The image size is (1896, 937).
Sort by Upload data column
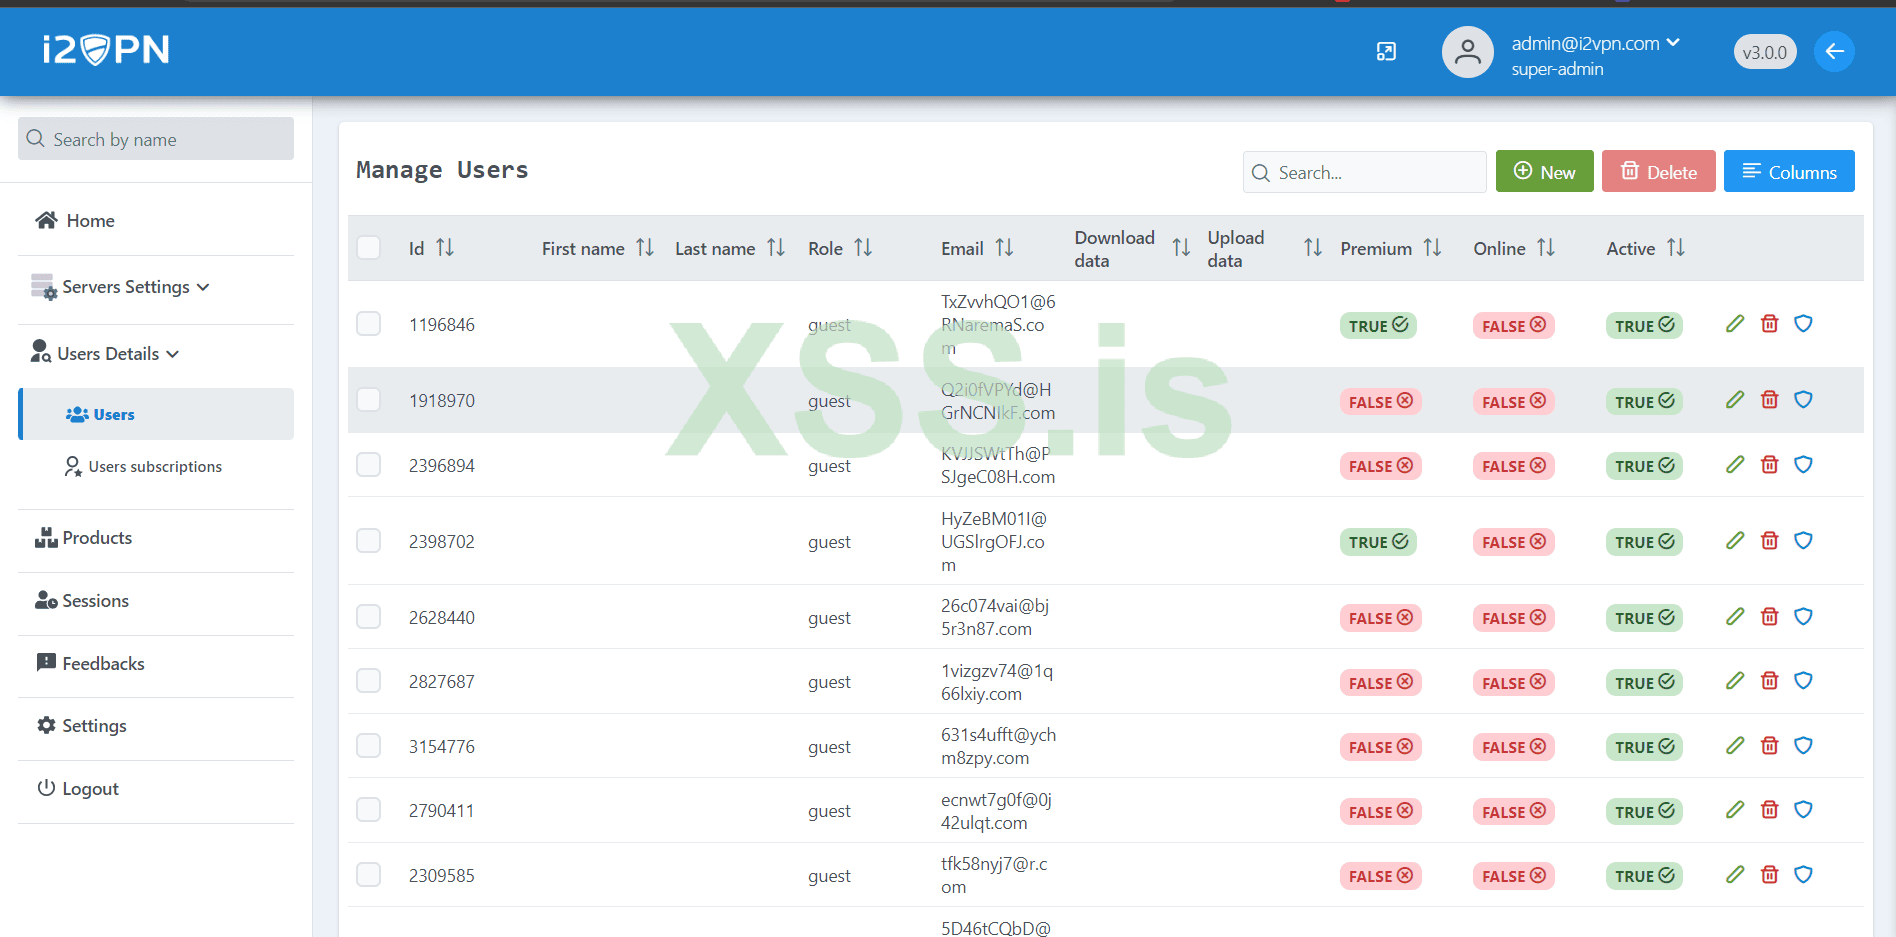point(1313,248)
